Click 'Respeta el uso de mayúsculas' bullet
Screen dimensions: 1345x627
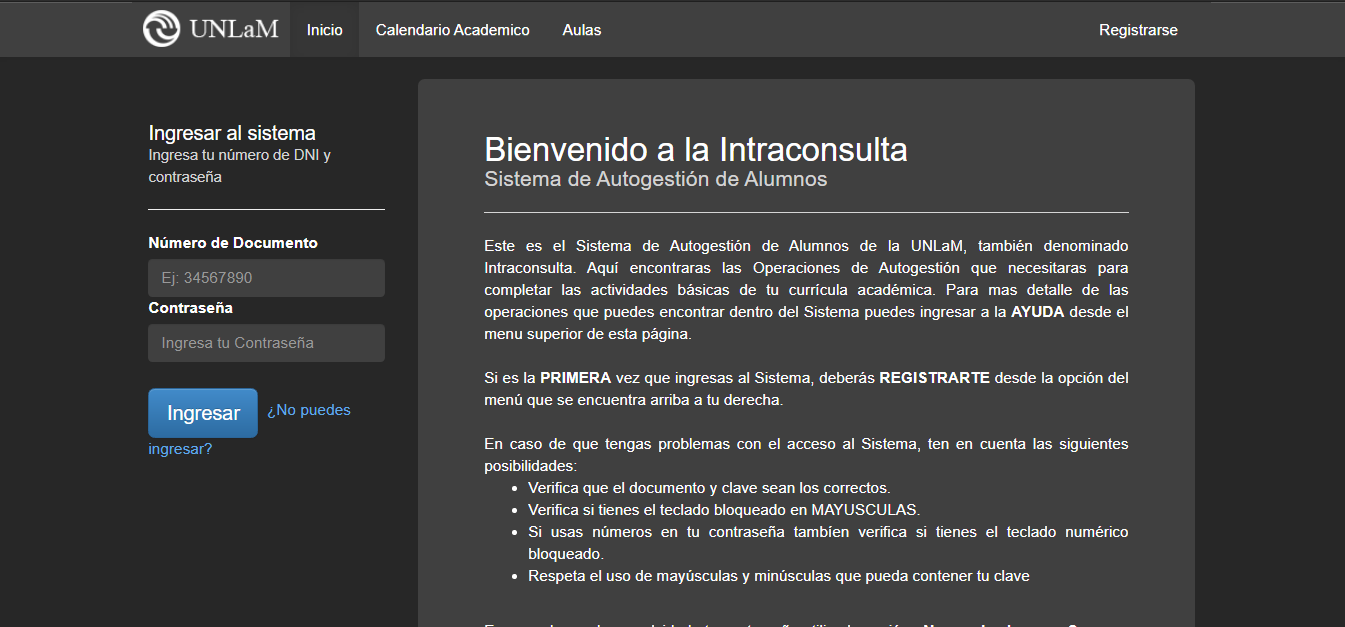[779, 576]
